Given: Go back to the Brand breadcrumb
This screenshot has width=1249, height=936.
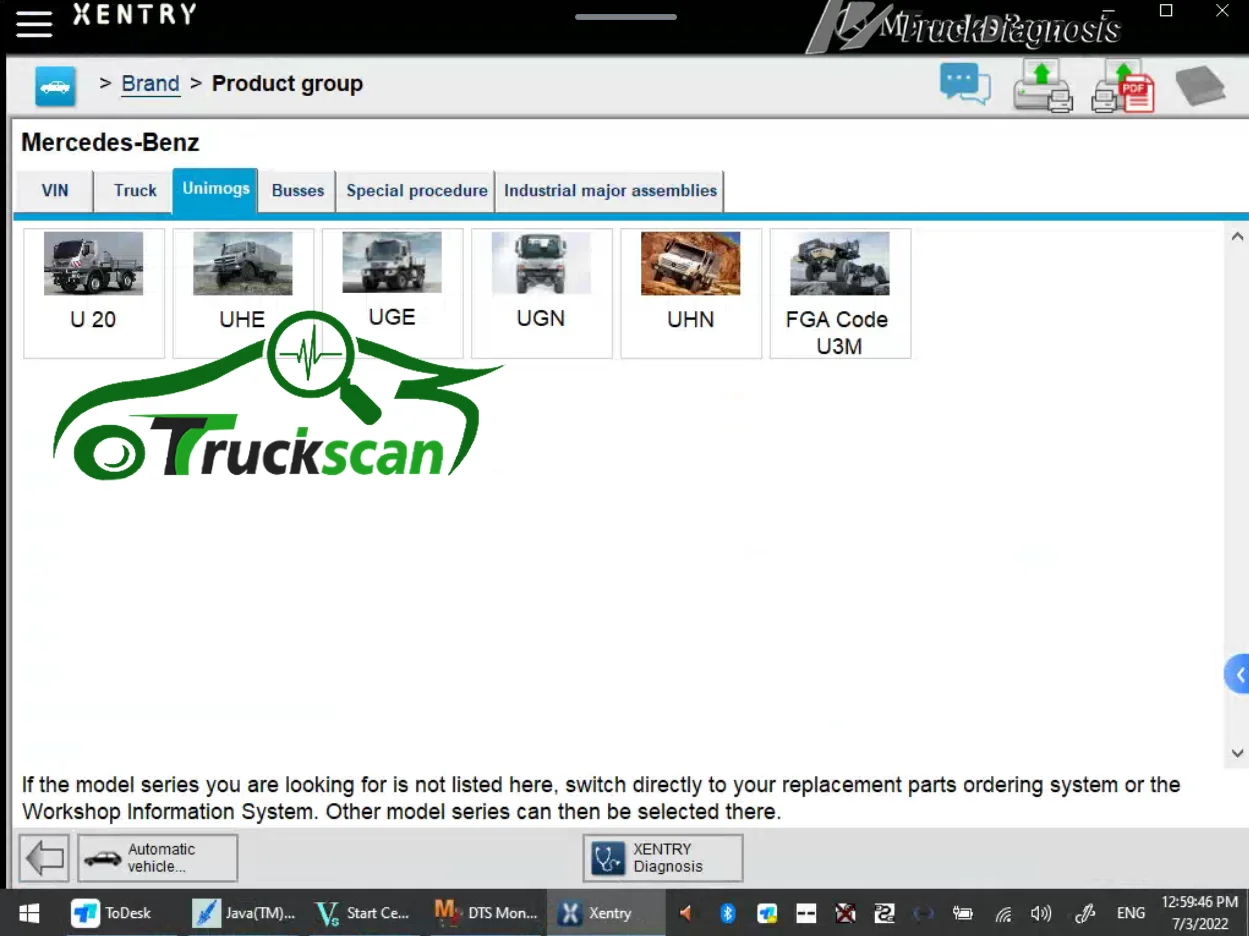Looking at the screenshot, I should coord(150,84).
